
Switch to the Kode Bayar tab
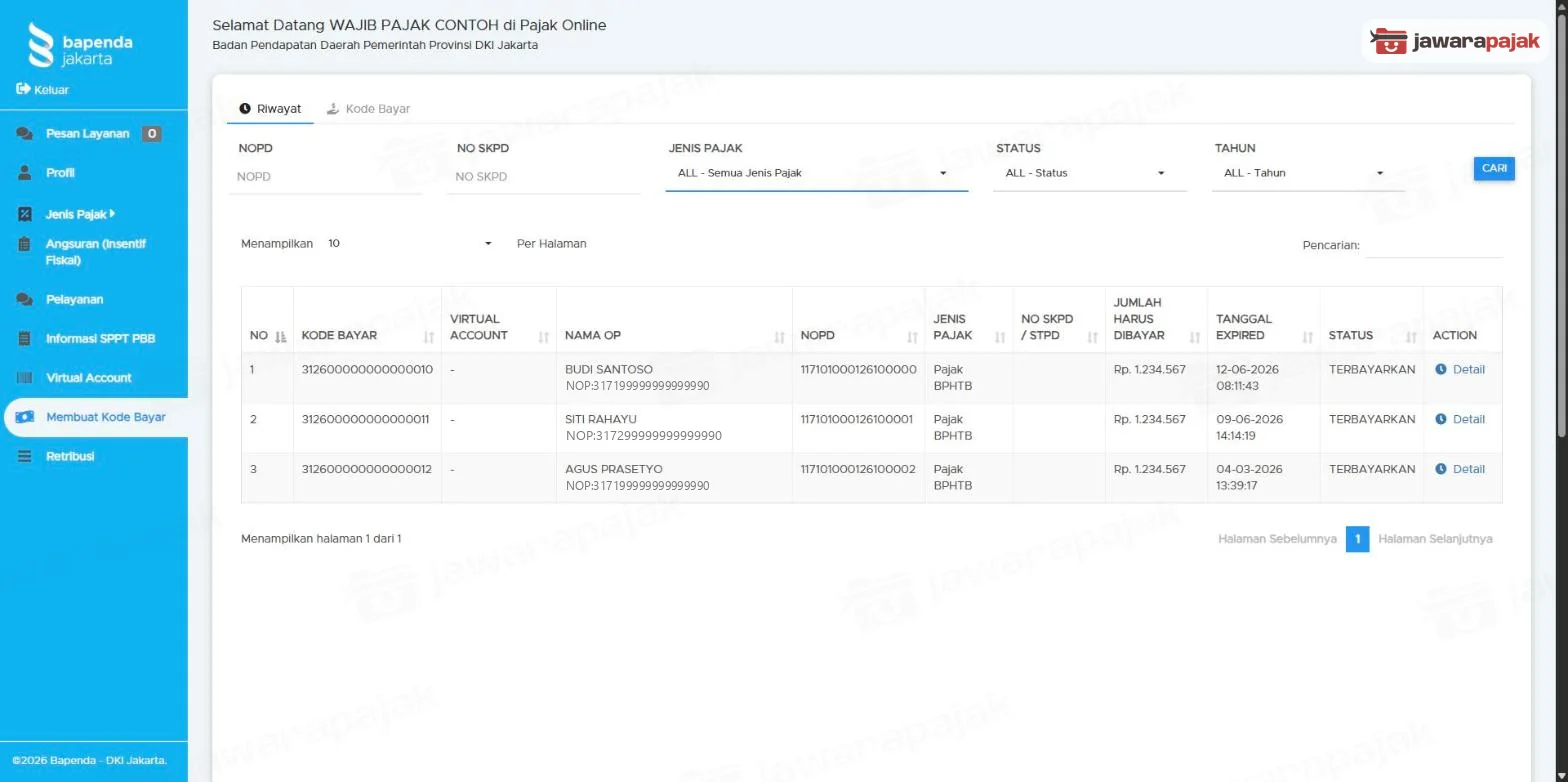tap(368, 109)
